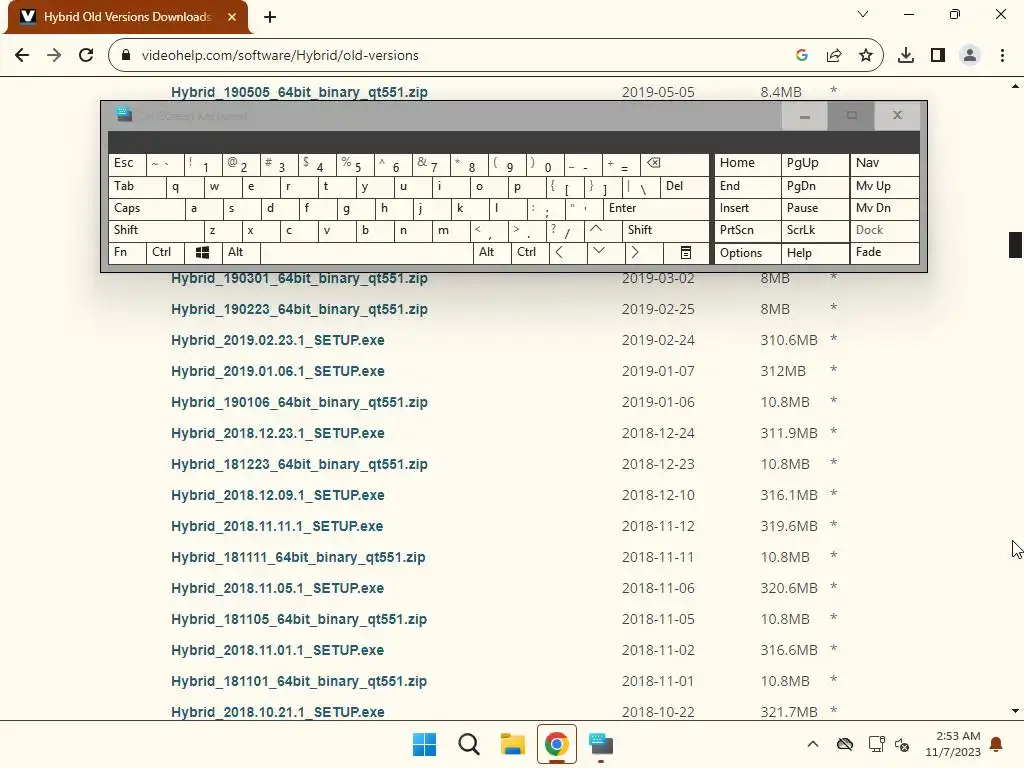Click the Enter key on keyboard
The height and width of the screenshot is (768, 1024).
(x=656, y=208)
